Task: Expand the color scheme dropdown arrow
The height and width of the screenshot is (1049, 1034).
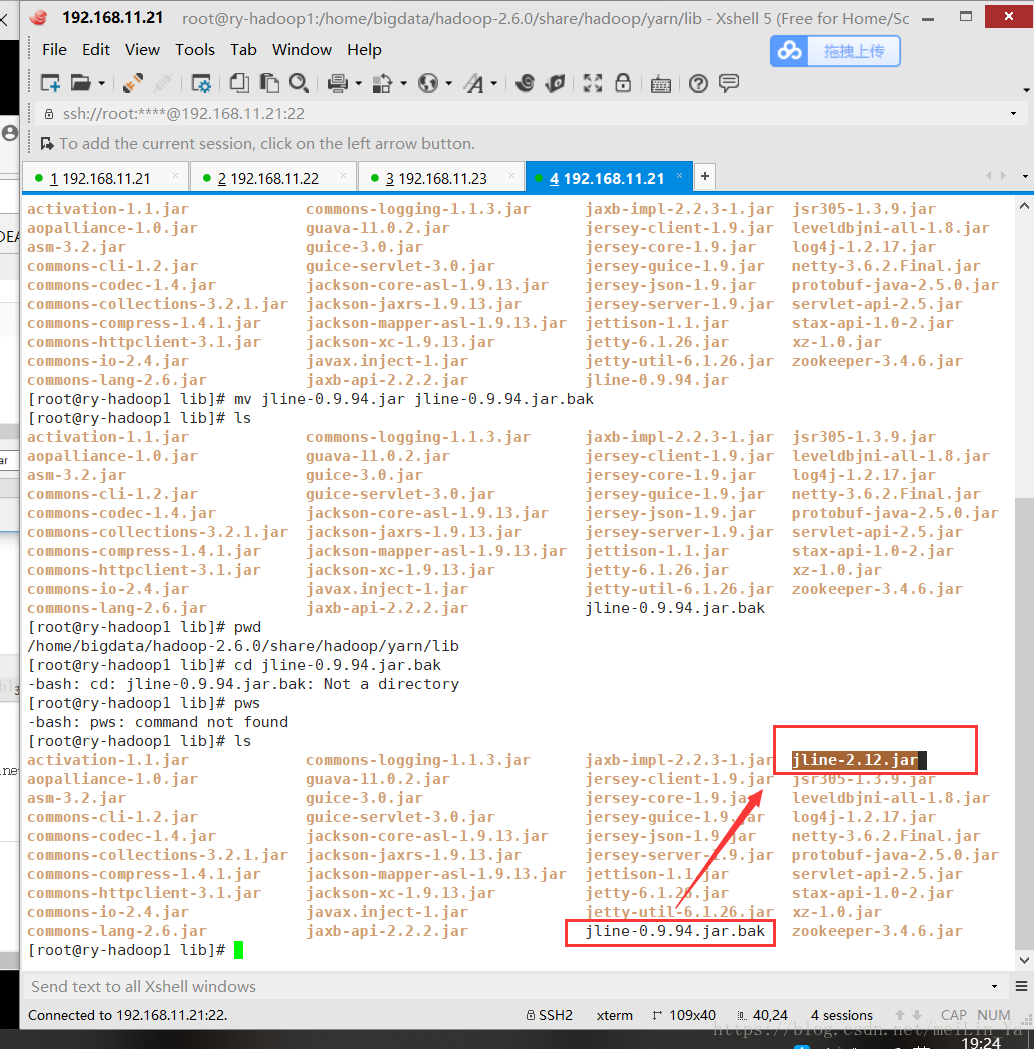Action: click(x=403, y=84)
